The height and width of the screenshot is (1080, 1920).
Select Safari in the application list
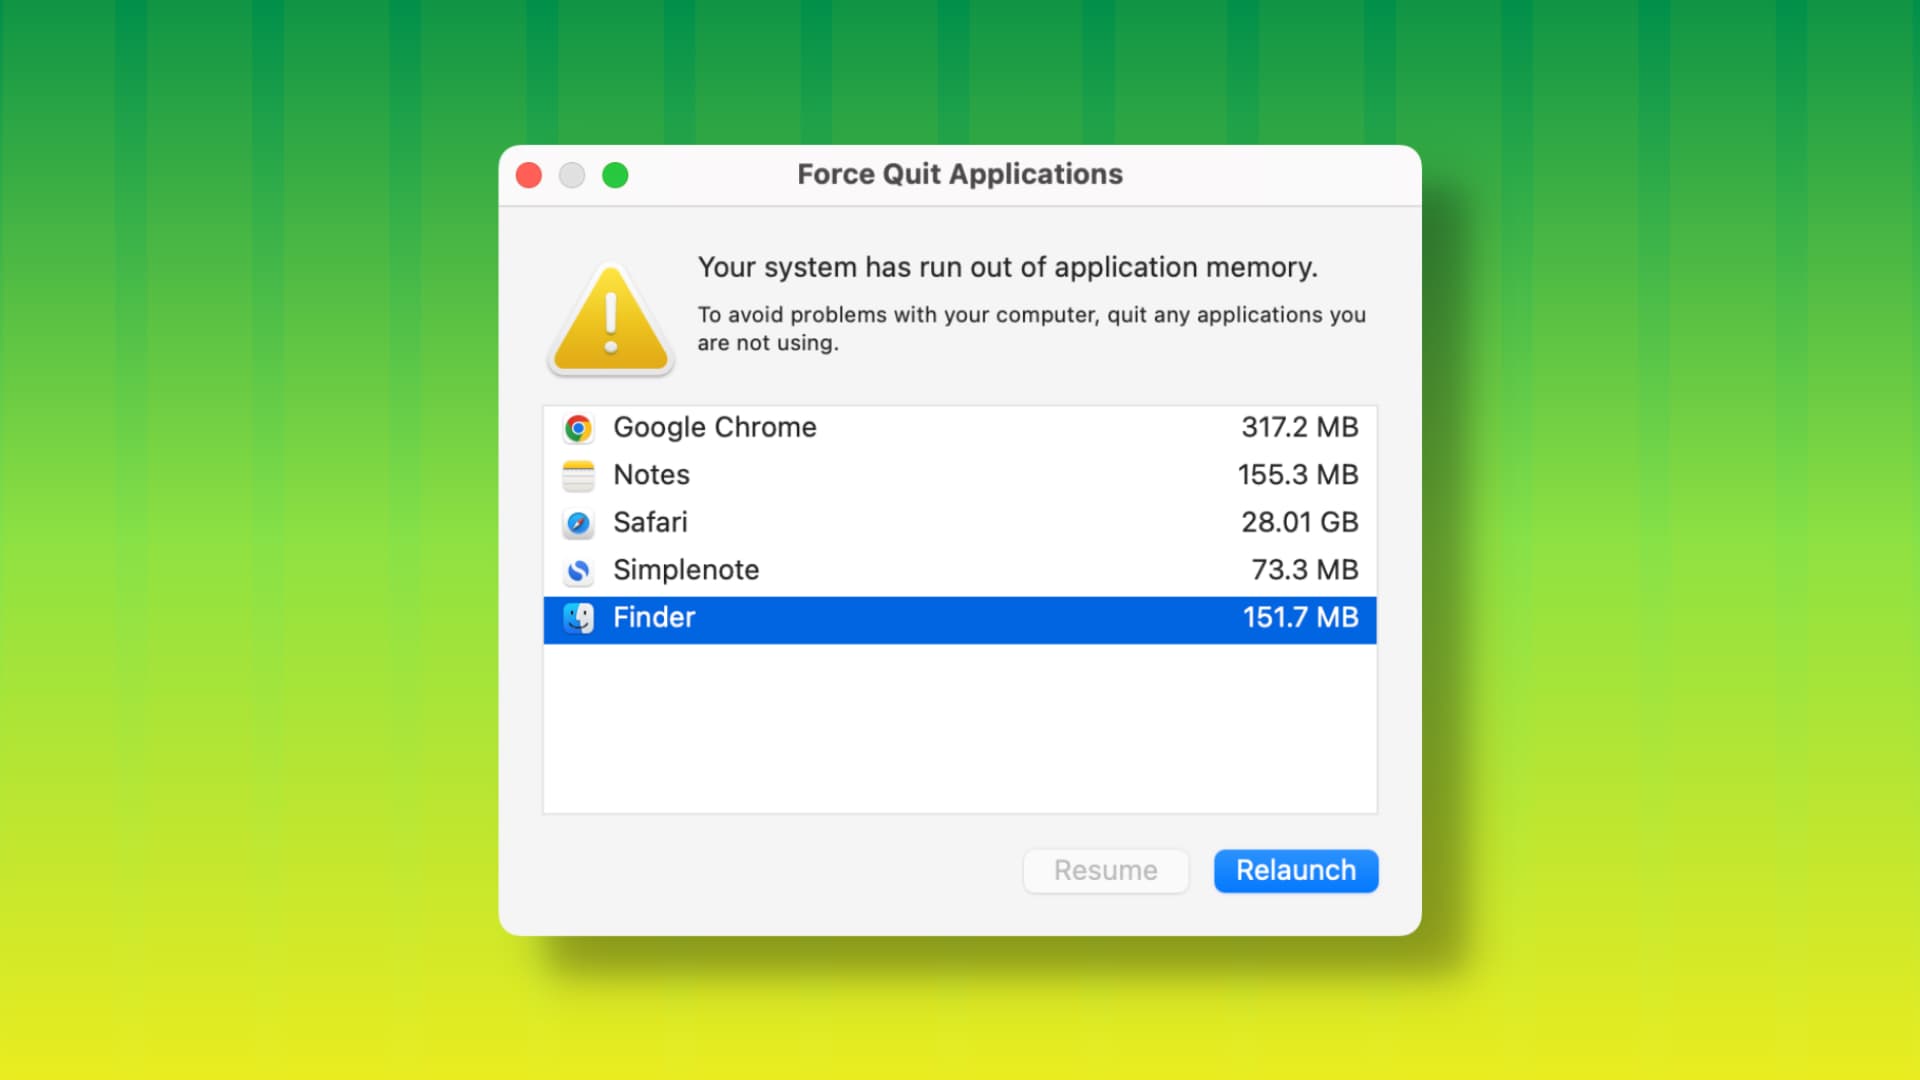(960, 523)
